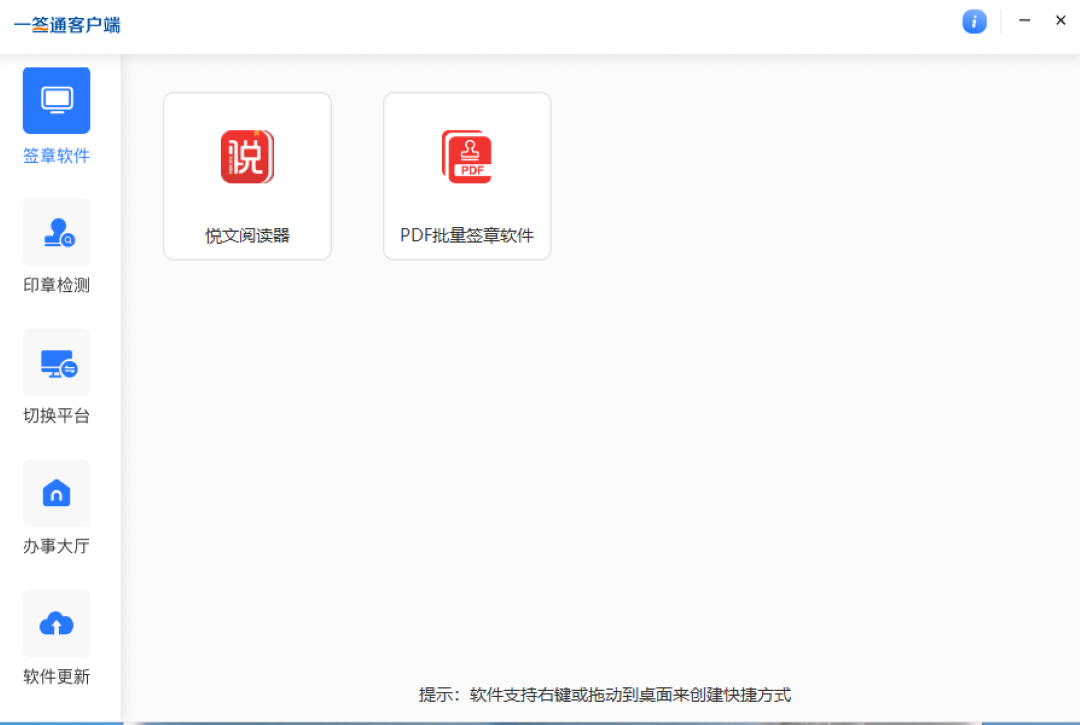Select the PDF批量签章软件 application card
Screen dimensions: 1080x725
coord(466,175)
